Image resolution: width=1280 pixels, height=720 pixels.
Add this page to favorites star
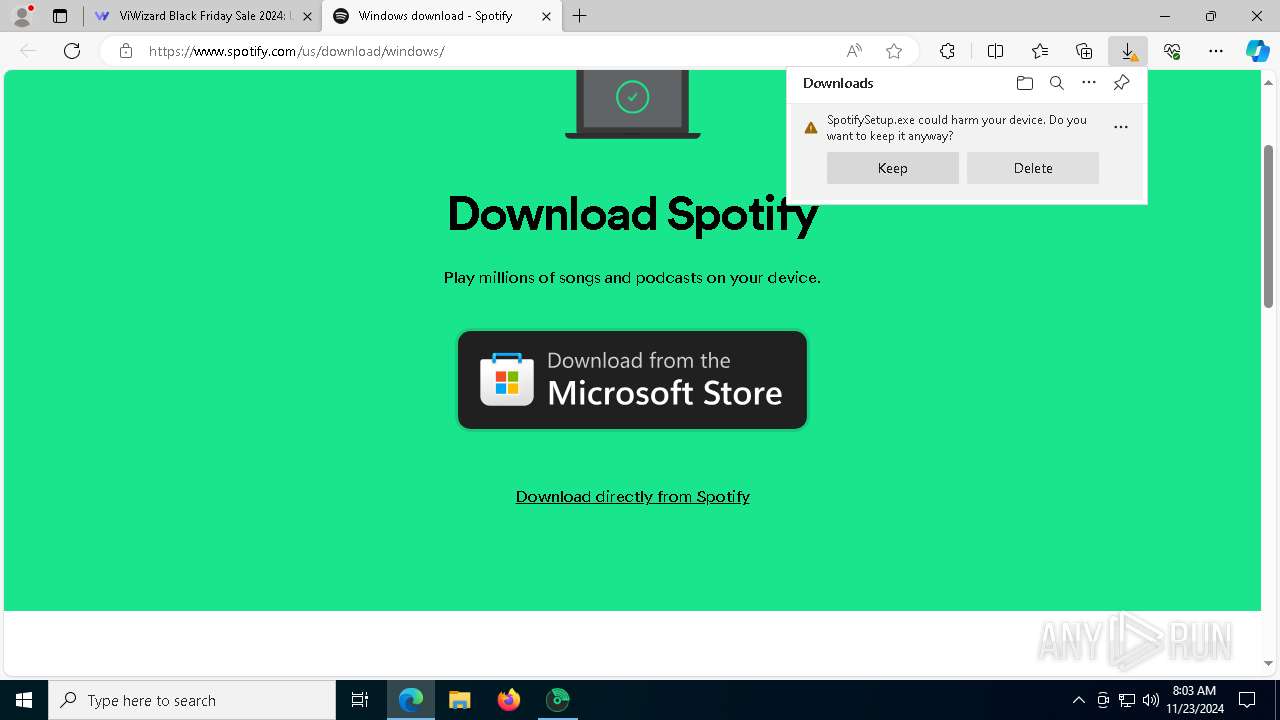(x=894, y=51)
